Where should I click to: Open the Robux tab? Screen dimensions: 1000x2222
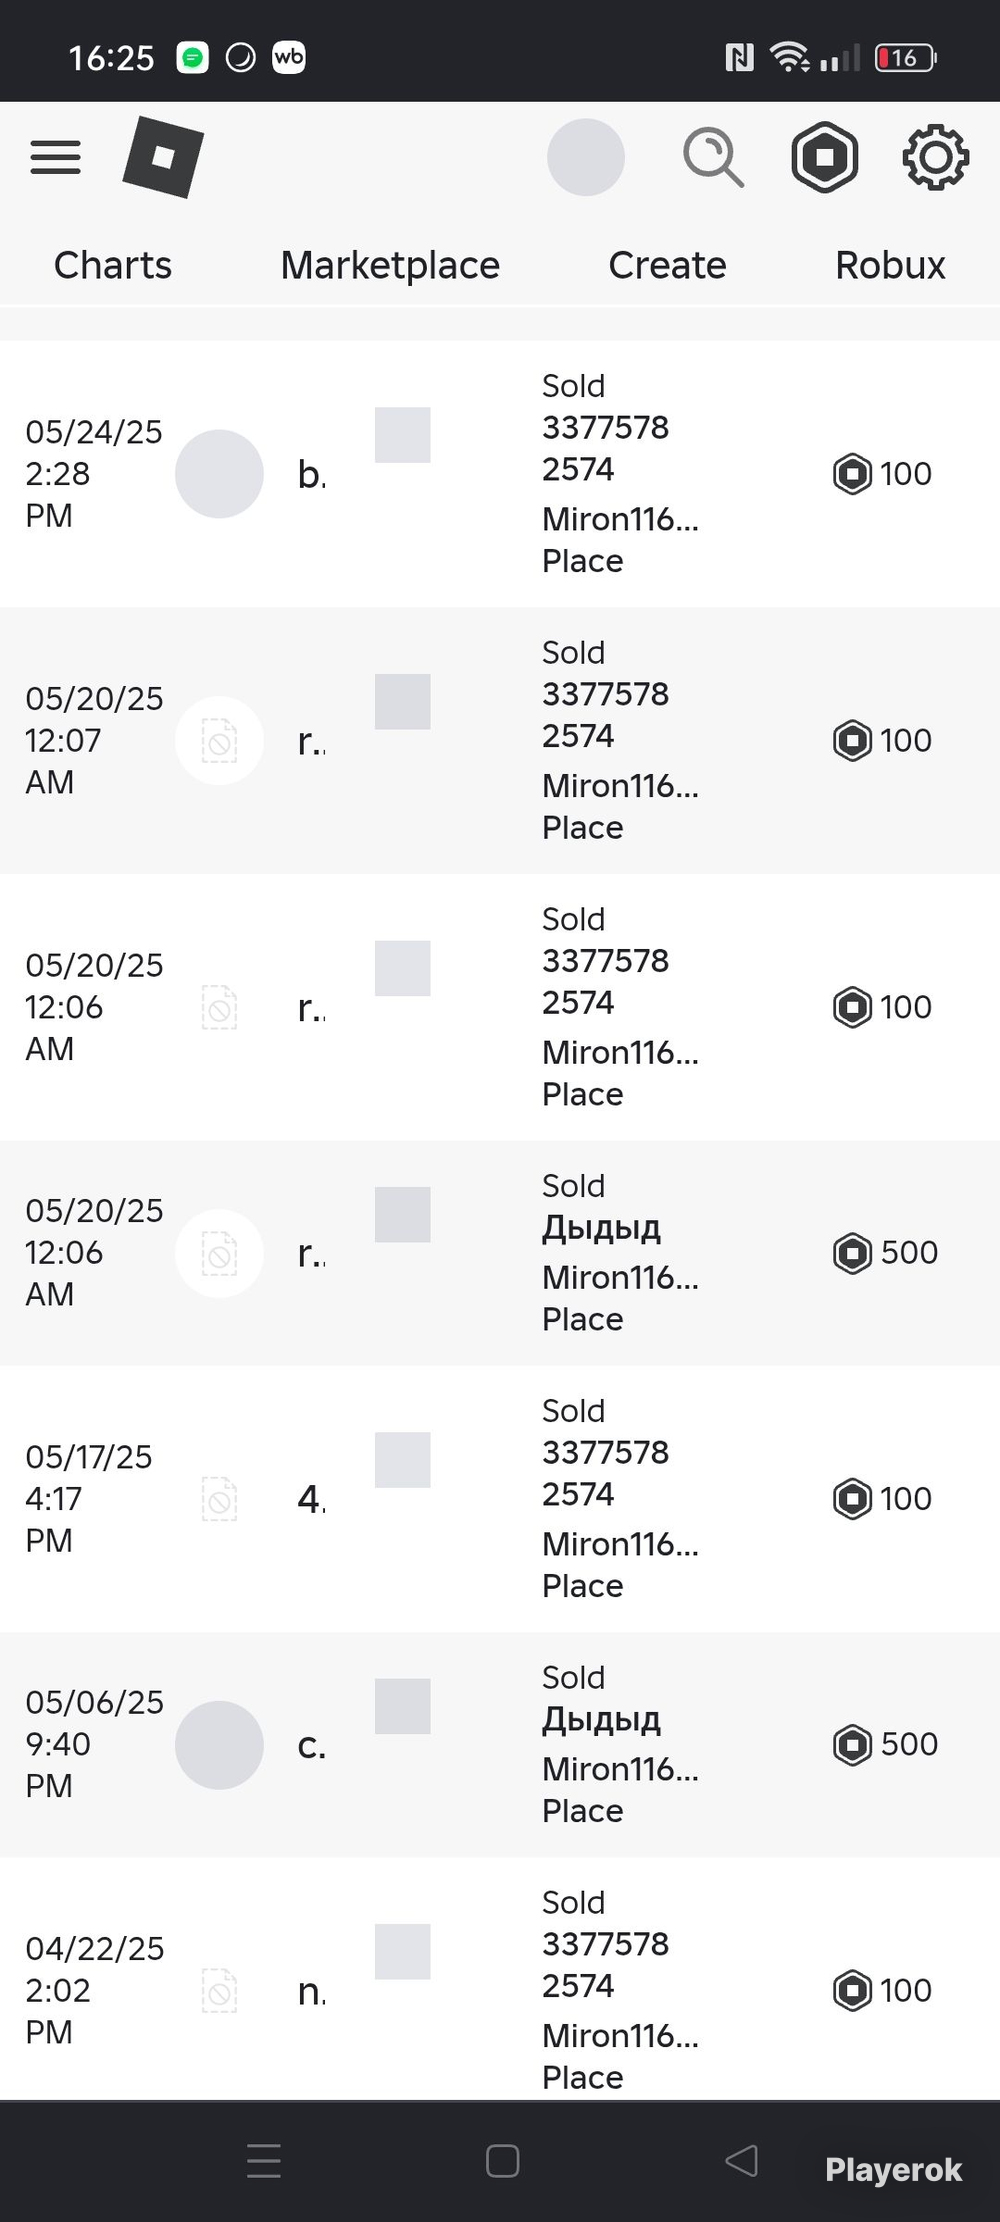click(x=890, y=265)
